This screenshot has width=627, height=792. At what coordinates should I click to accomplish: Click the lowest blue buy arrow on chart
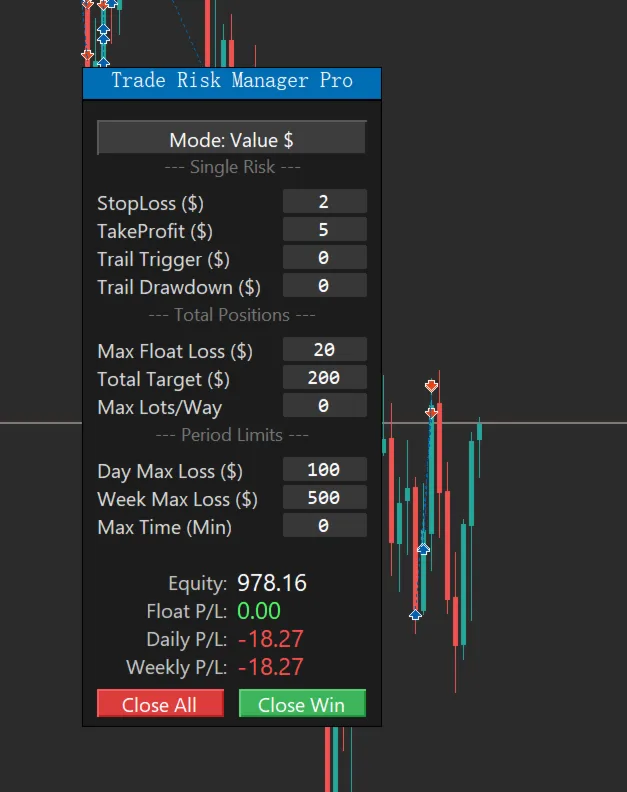tap(415, 614)
